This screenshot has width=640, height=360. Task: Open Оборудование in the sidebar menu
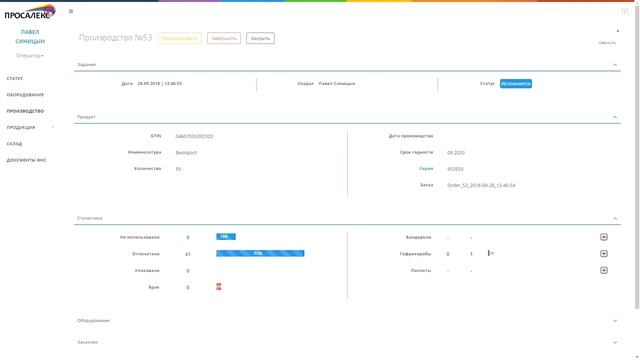[25, 95]
